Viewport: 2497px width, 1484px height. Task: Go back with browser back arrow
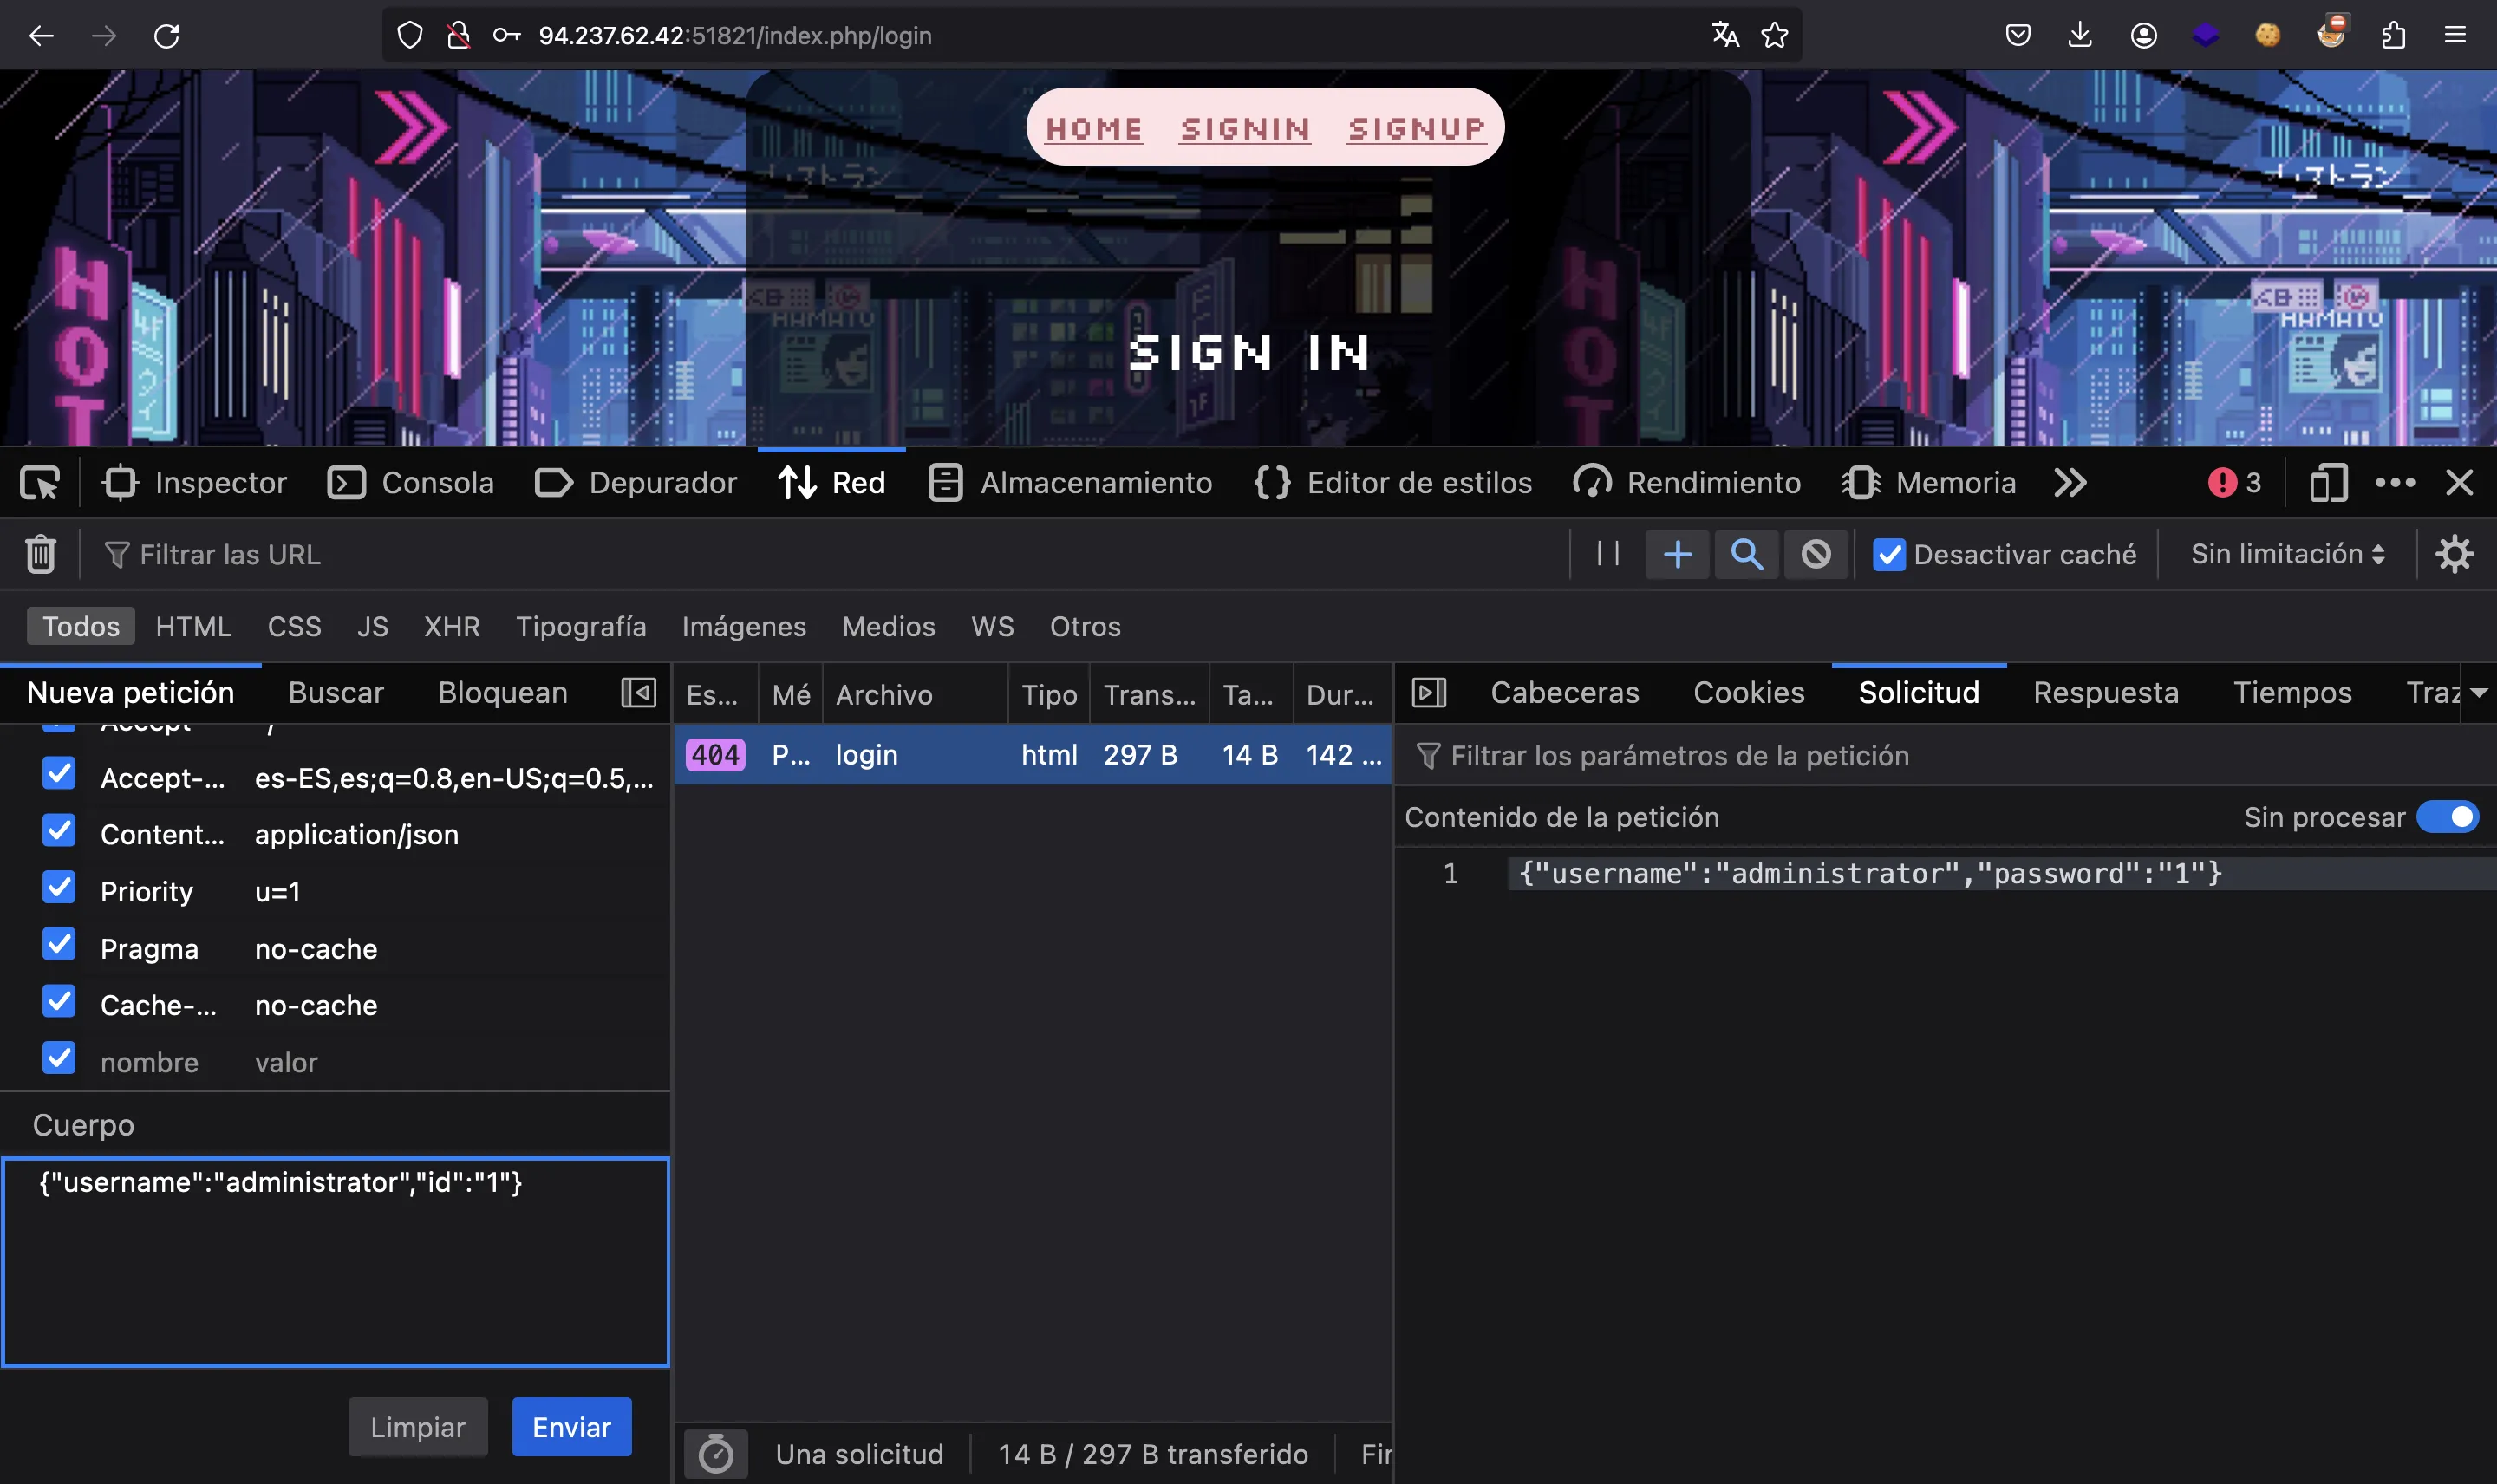click(x=41, y=36)
